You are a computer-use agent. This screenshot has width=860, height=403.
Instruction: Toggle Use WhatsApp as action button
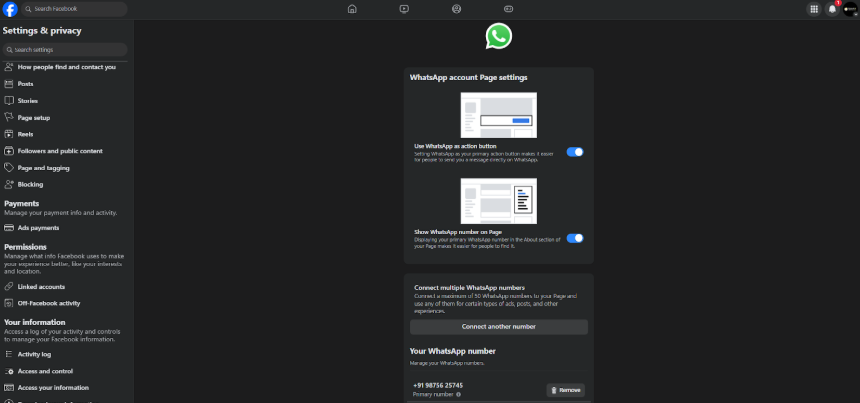[x=575, y=152]
